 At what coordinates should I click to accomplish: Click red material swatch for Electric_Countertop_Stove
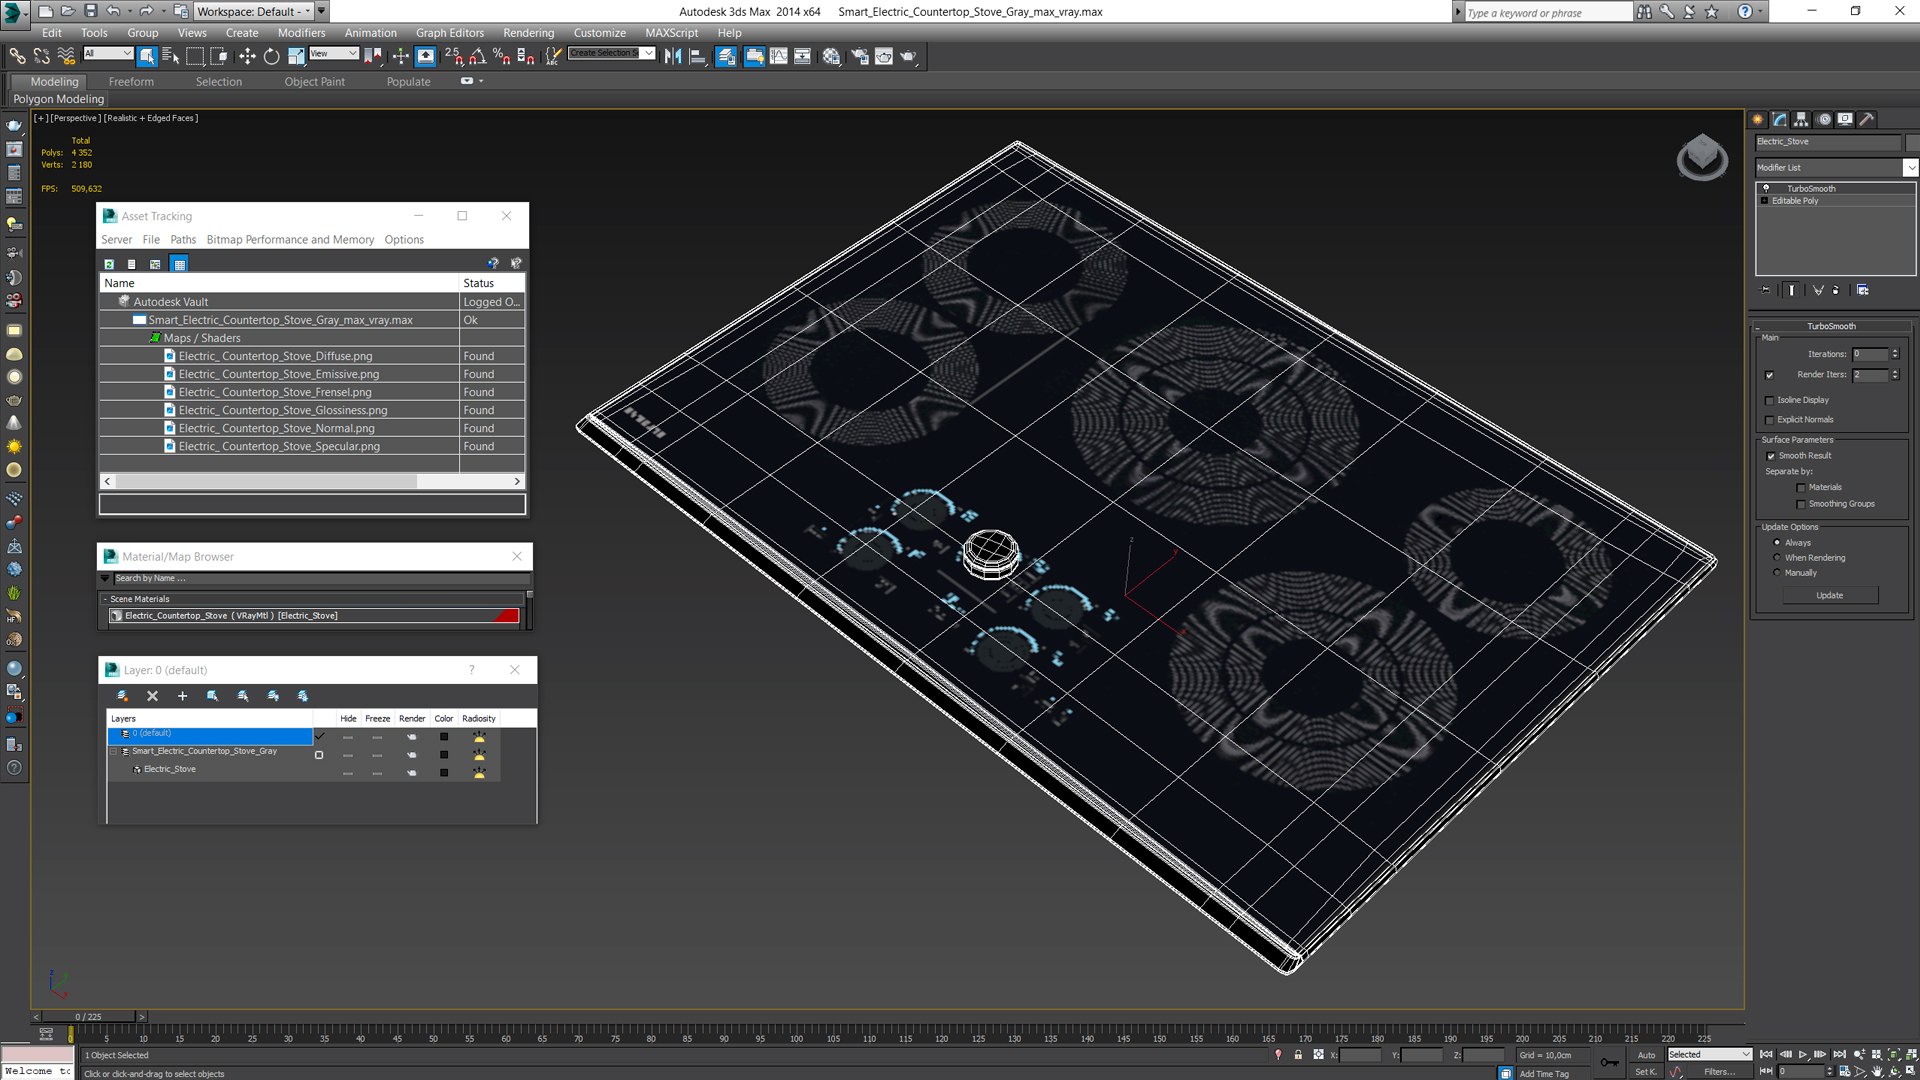[506, 616]
